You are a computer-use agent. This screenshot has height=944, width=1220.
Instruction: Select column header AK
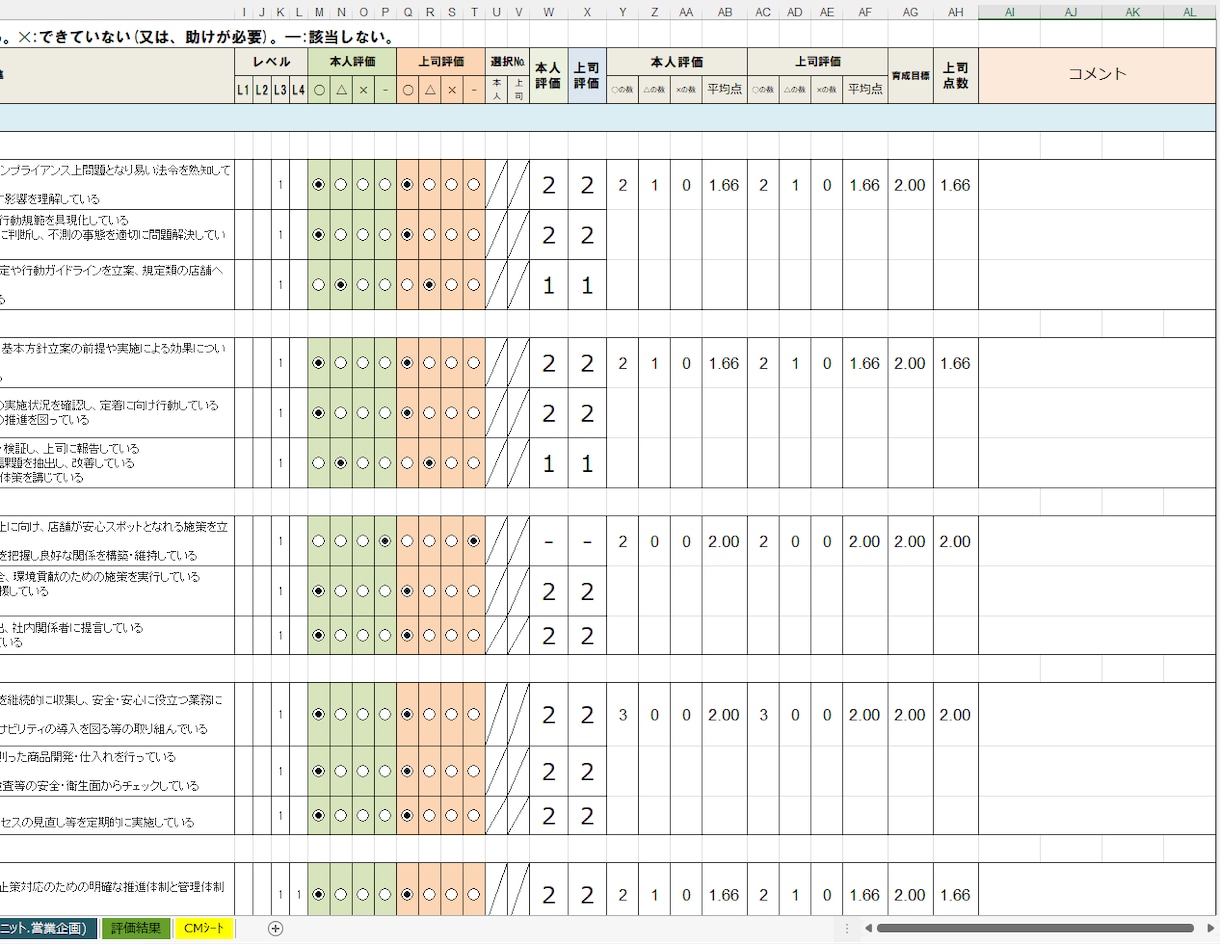(x=1132, y=12)
